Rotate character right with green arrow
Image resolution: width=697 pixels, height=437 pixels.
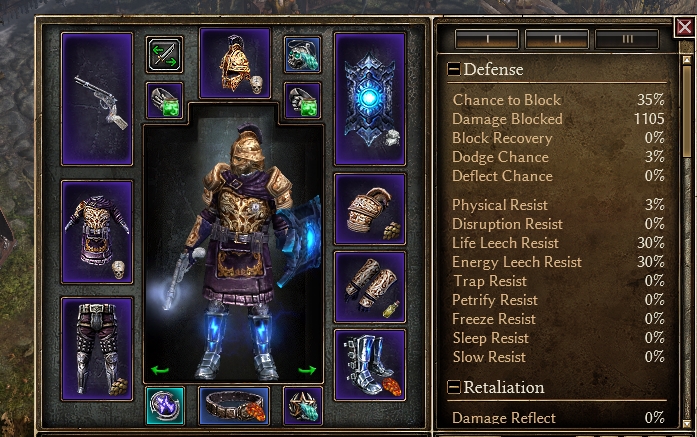307,370
